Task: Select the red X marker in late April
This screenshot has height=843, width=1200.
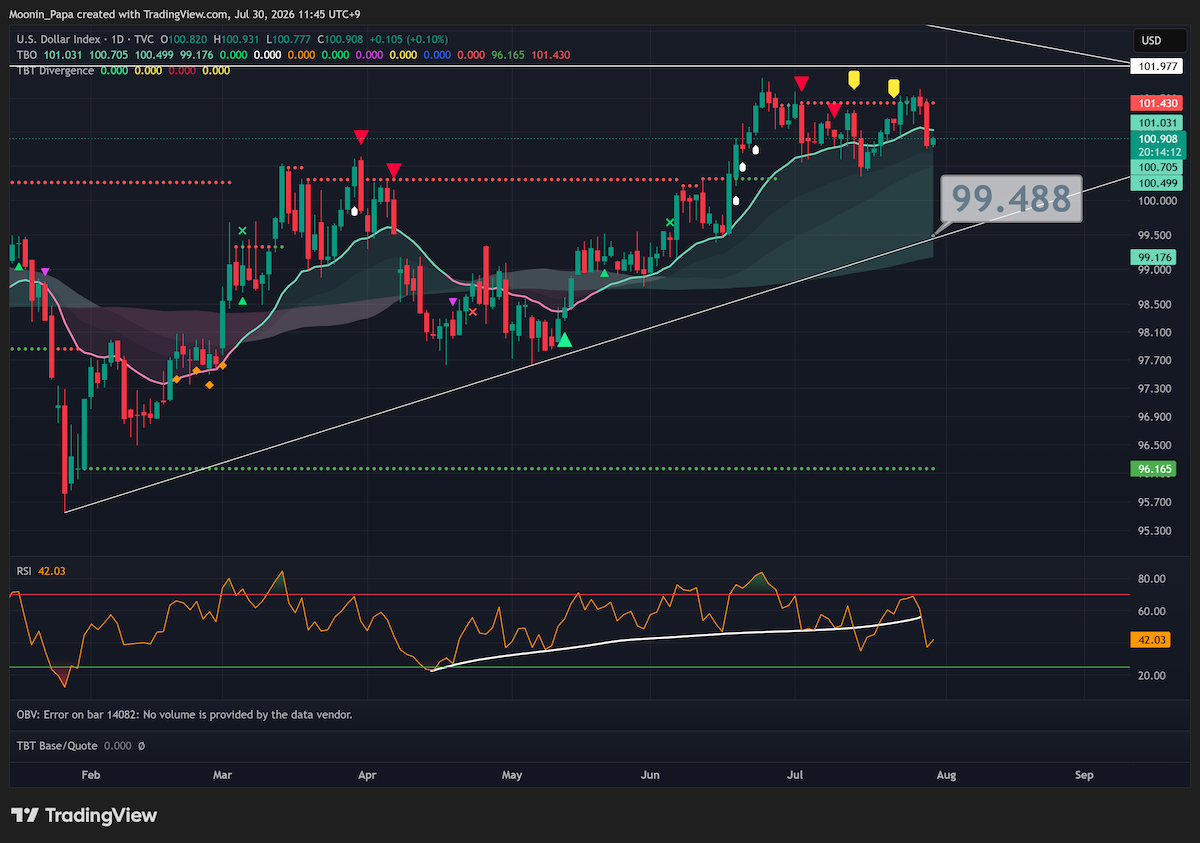Action: coord(472,311)
